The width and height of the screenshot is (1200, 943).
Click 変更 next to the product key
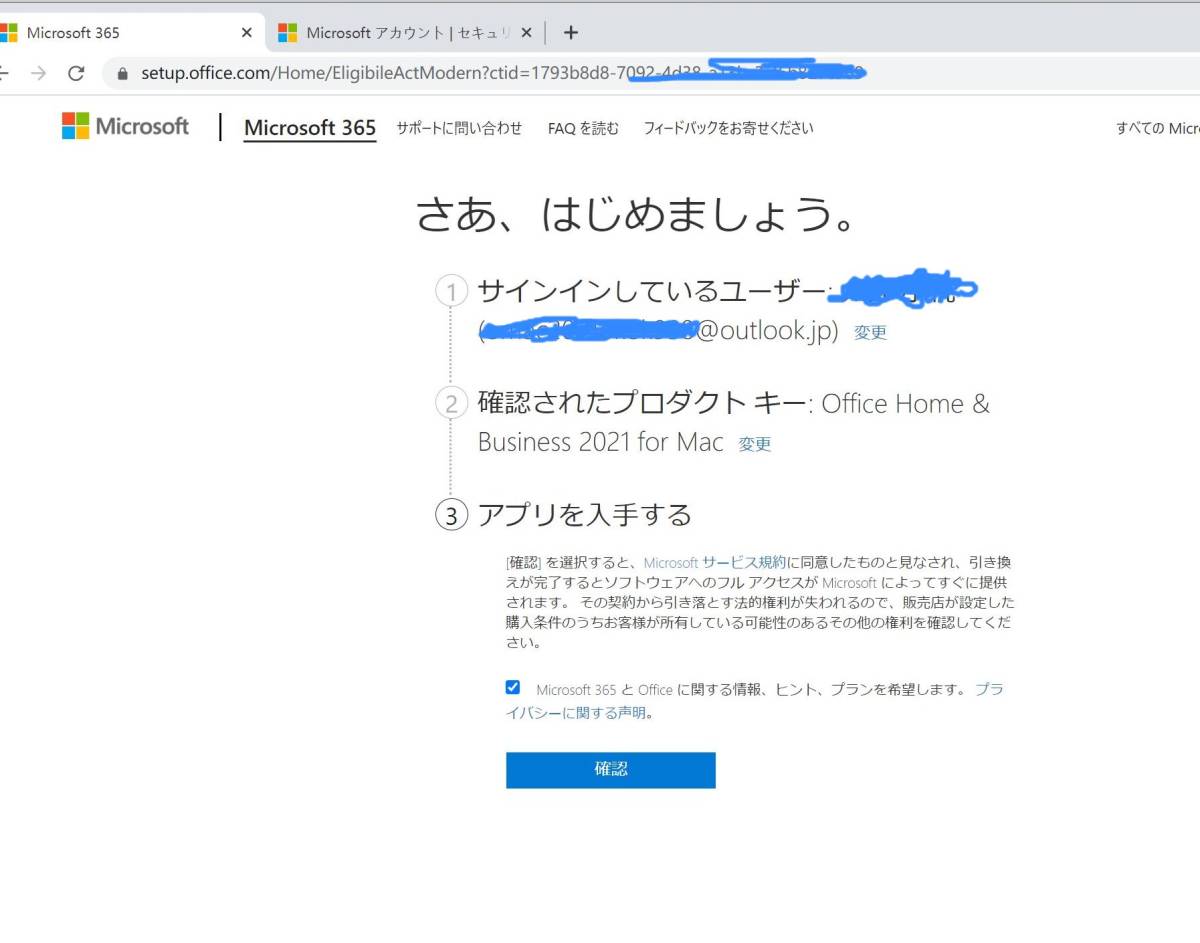pos(755,445)
